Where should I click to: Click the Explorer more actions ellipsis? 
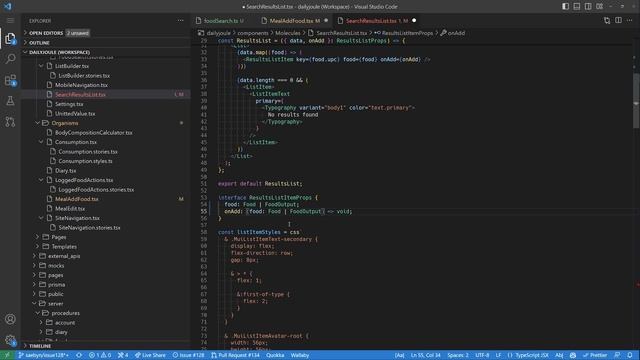[x=180, y=20]
